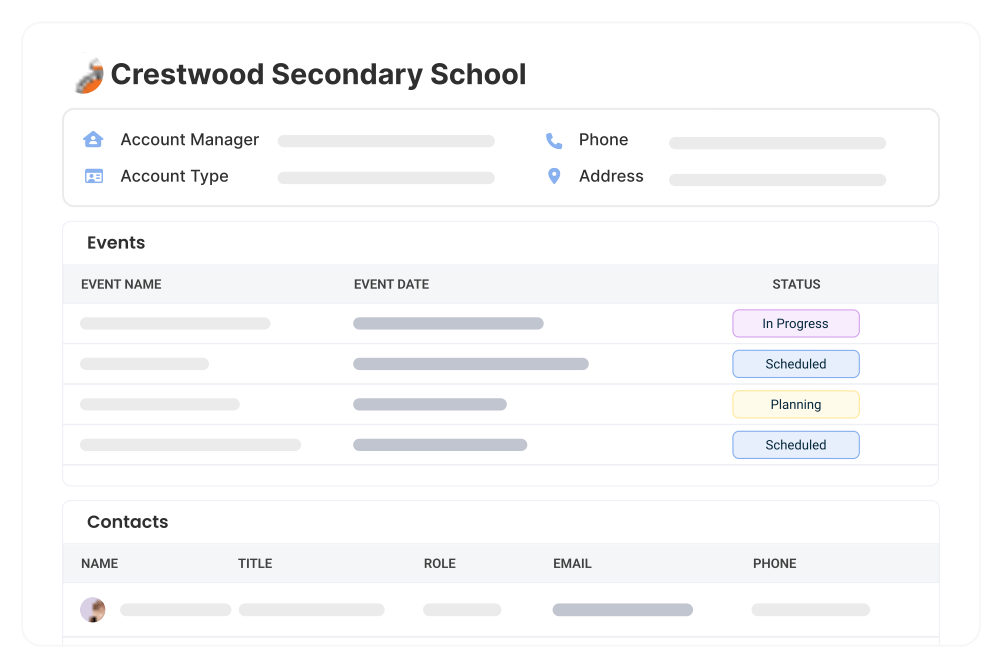Screen dimensions: 1002x668
Task: Click the Address pin next to Address label
Action: pos(554,176)
